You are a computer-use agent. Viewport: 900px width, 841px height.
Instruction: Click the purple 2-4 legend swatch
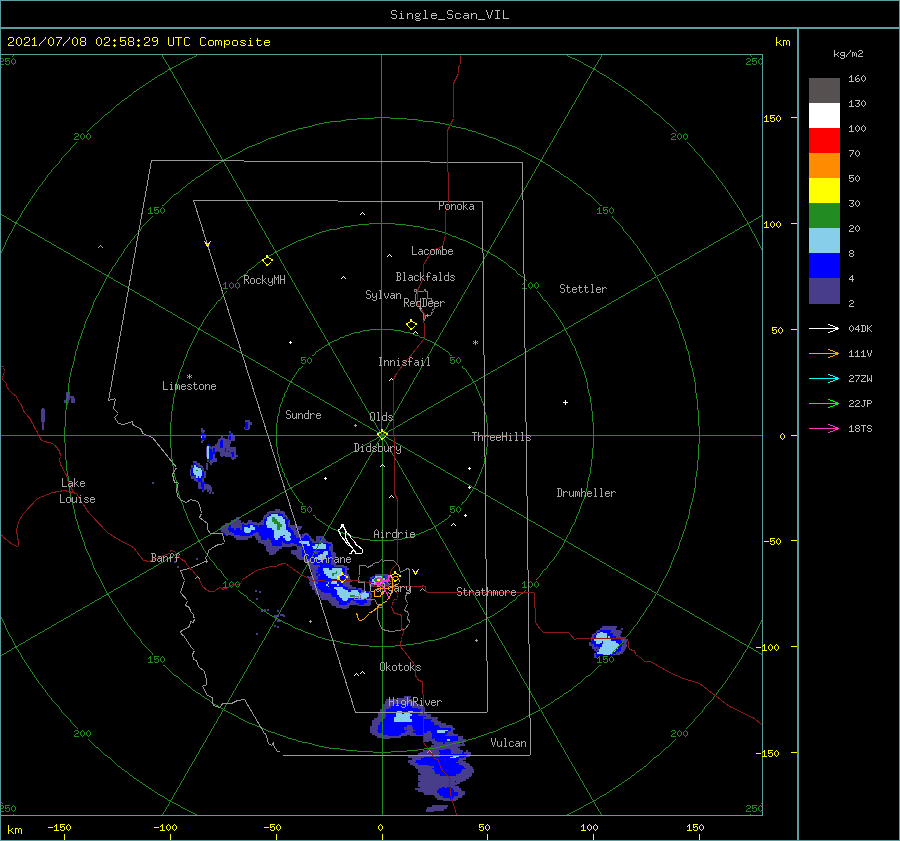click(x=824, y=290)
